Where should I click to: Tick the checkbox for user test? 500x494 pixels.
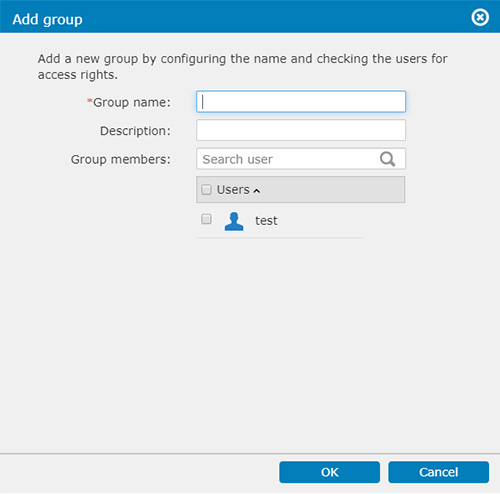point(206,219)
